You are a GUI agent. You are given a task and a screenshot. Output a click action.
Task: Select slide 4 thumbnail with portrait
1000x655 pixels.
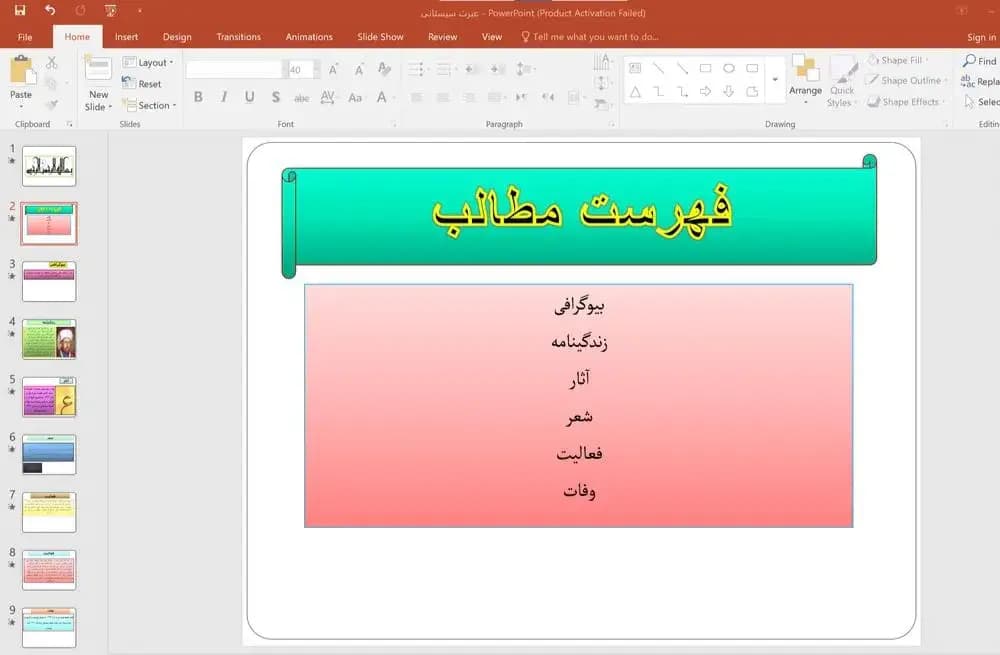[49, 339]
